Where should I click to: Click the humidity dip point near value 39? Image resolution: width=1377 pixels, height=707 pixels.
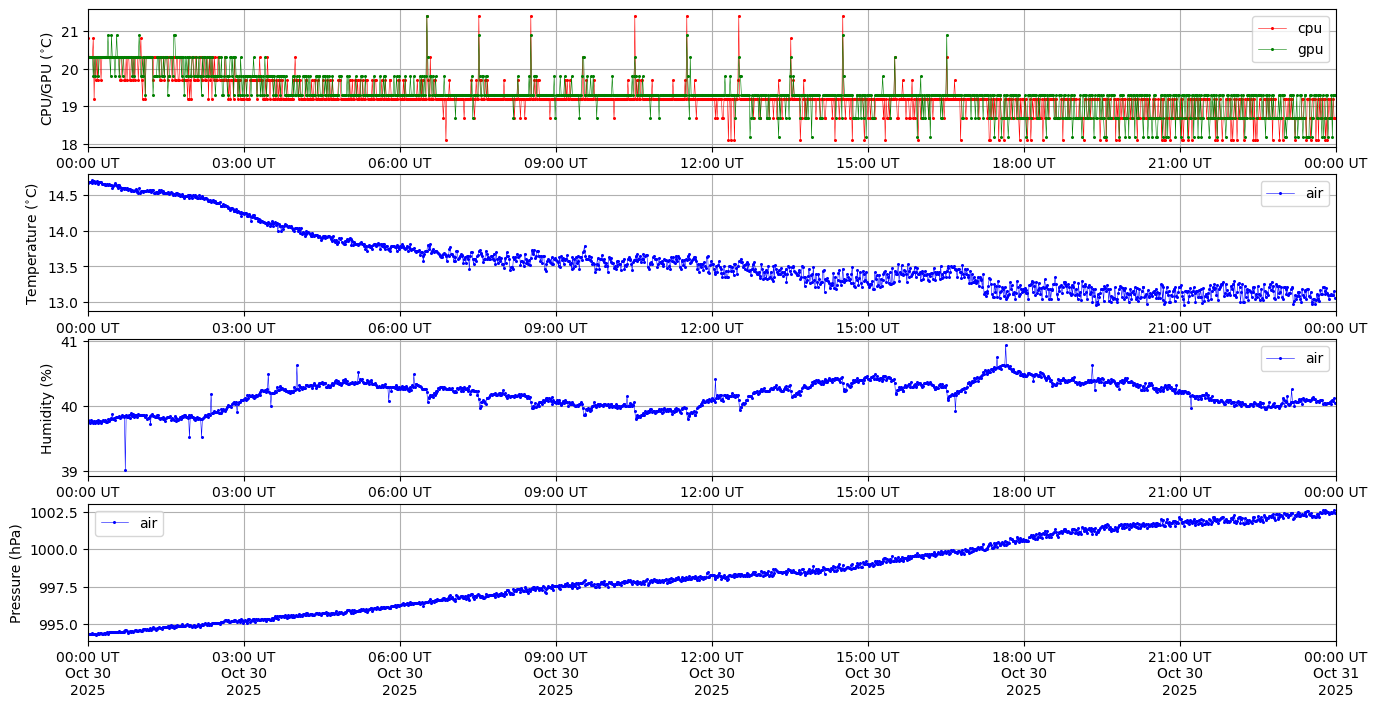(x=125, y=470)
